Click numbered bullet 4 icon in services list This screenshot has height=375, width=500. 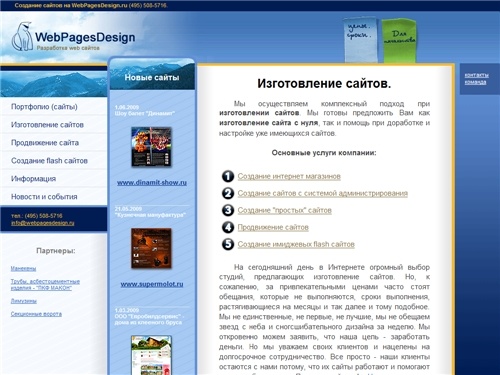pyautogui.click(x=228, y=227)
